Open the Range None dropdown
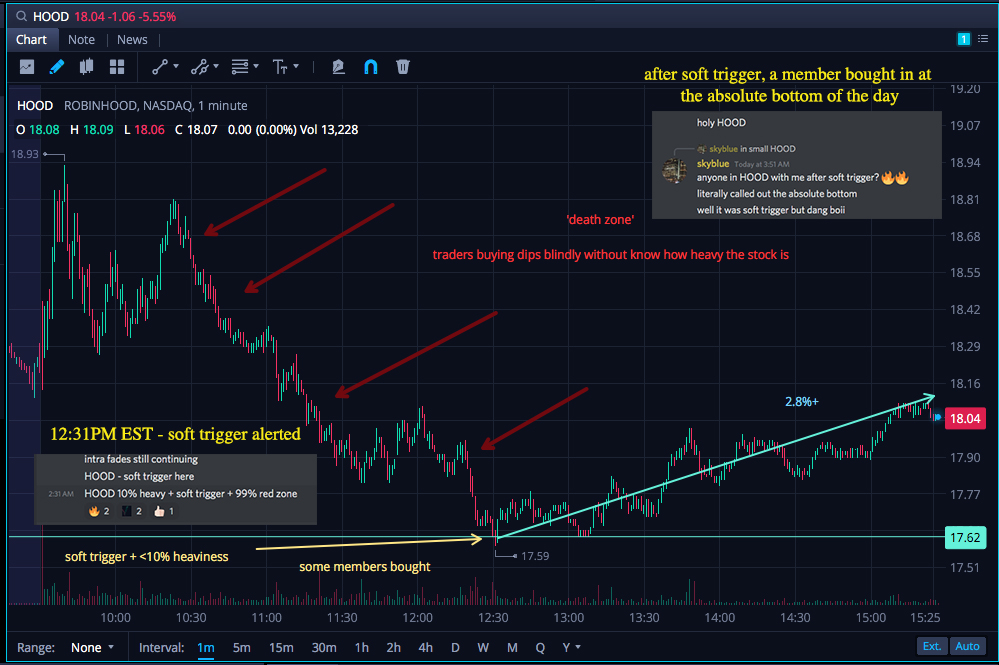Viewport: 999px width, 665px height. pyautogui.click(x=92, y=647)
